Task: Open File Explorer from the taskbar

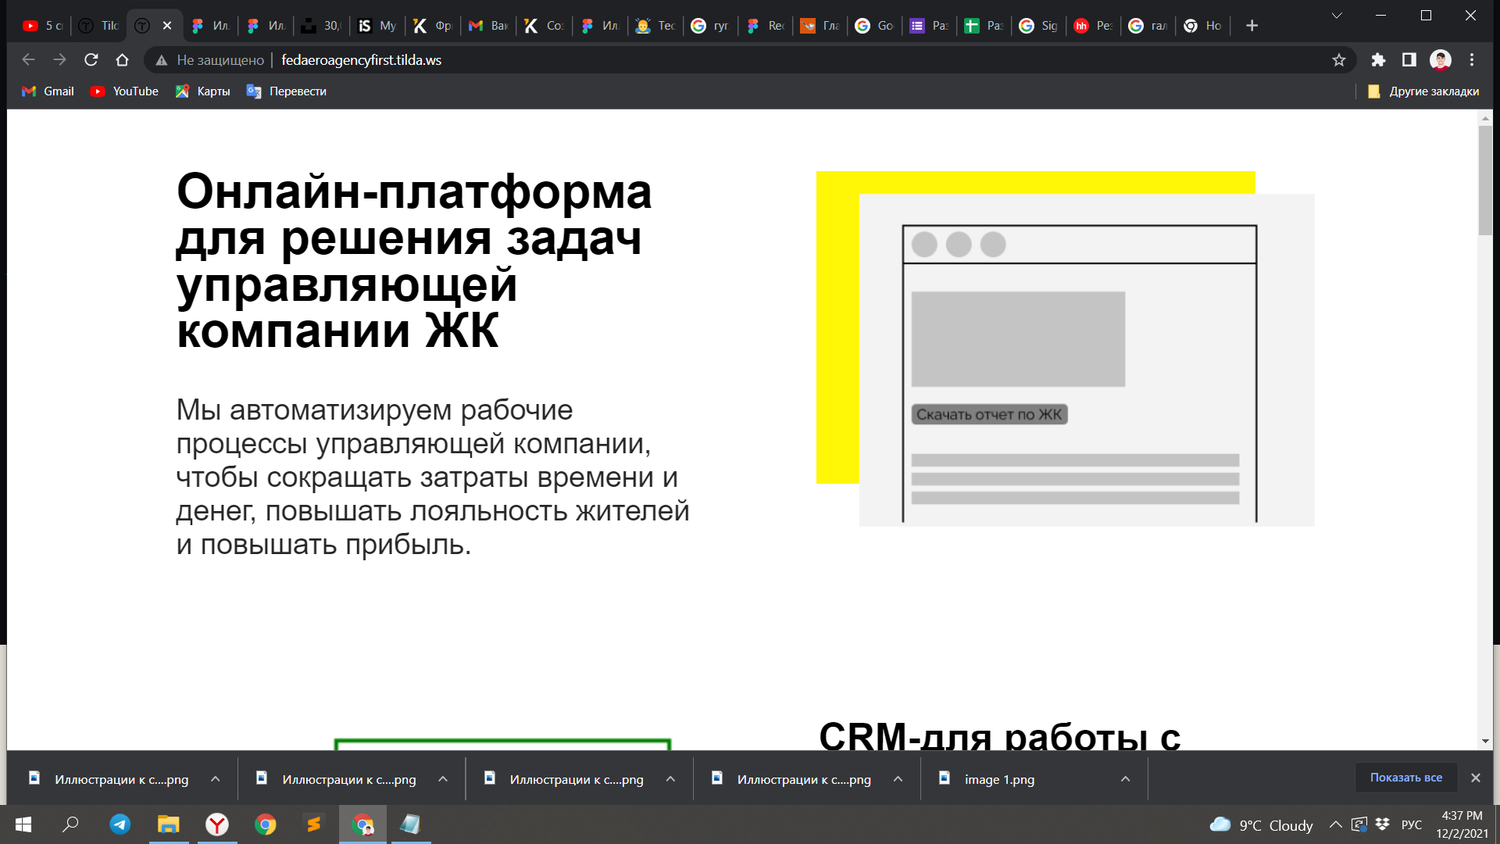Action: (x=168, y=825)
